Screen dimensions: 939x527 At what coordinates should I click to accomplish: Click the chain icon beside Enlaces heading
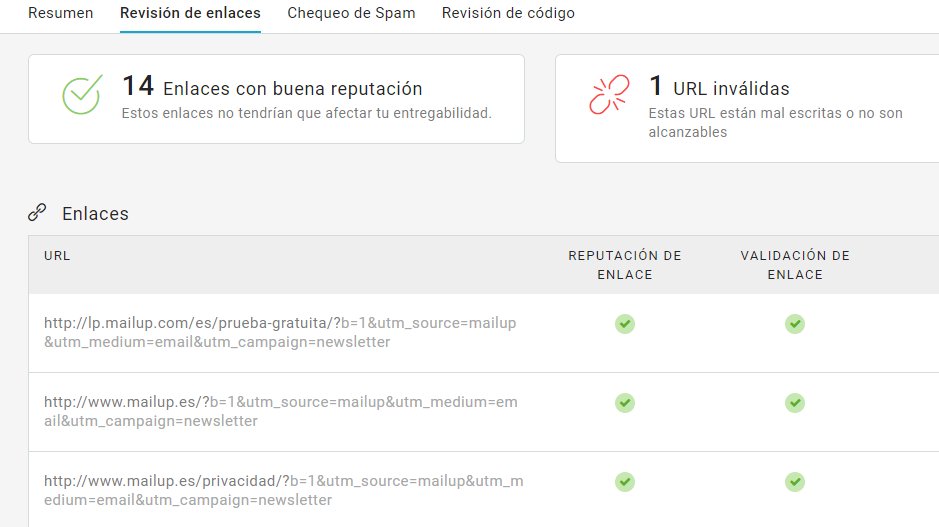(38, 212)
